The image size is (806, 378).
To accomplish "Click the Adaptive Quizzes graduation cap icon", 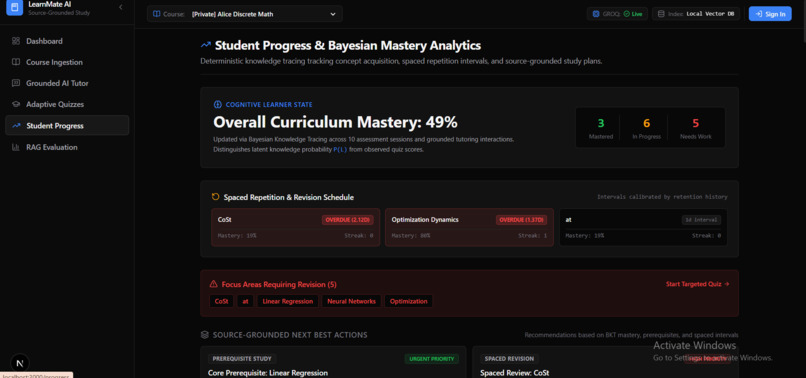I will (x=16, y=104).
